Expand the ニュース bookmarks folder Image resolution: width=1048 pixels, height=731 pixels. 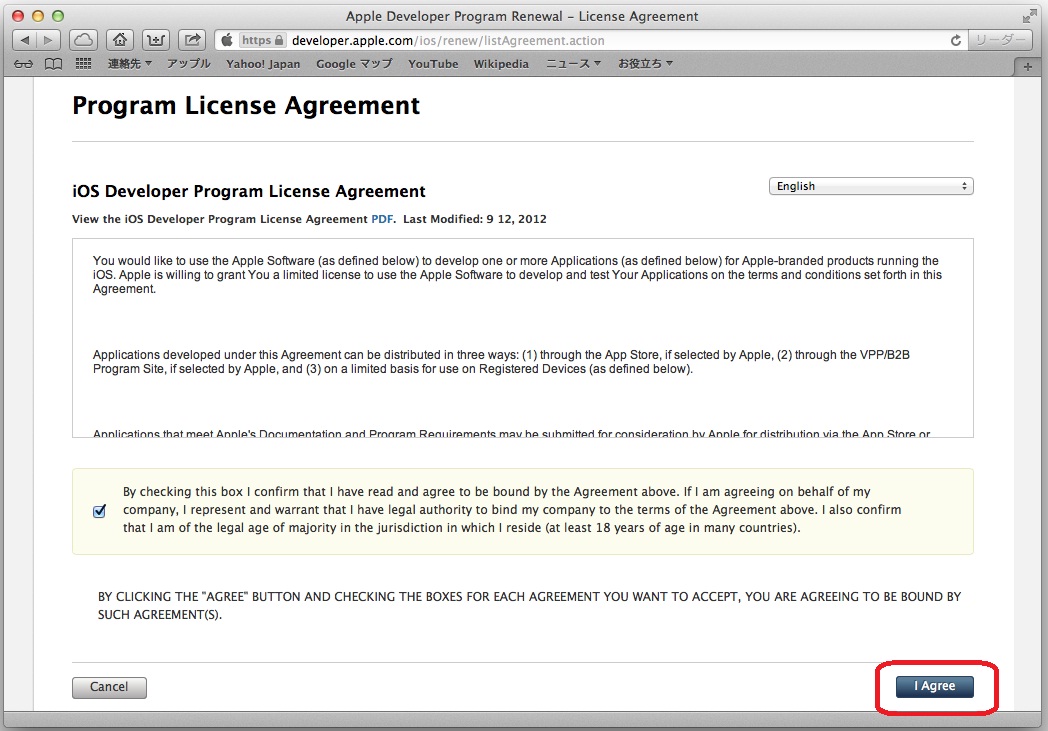[573, 64]
